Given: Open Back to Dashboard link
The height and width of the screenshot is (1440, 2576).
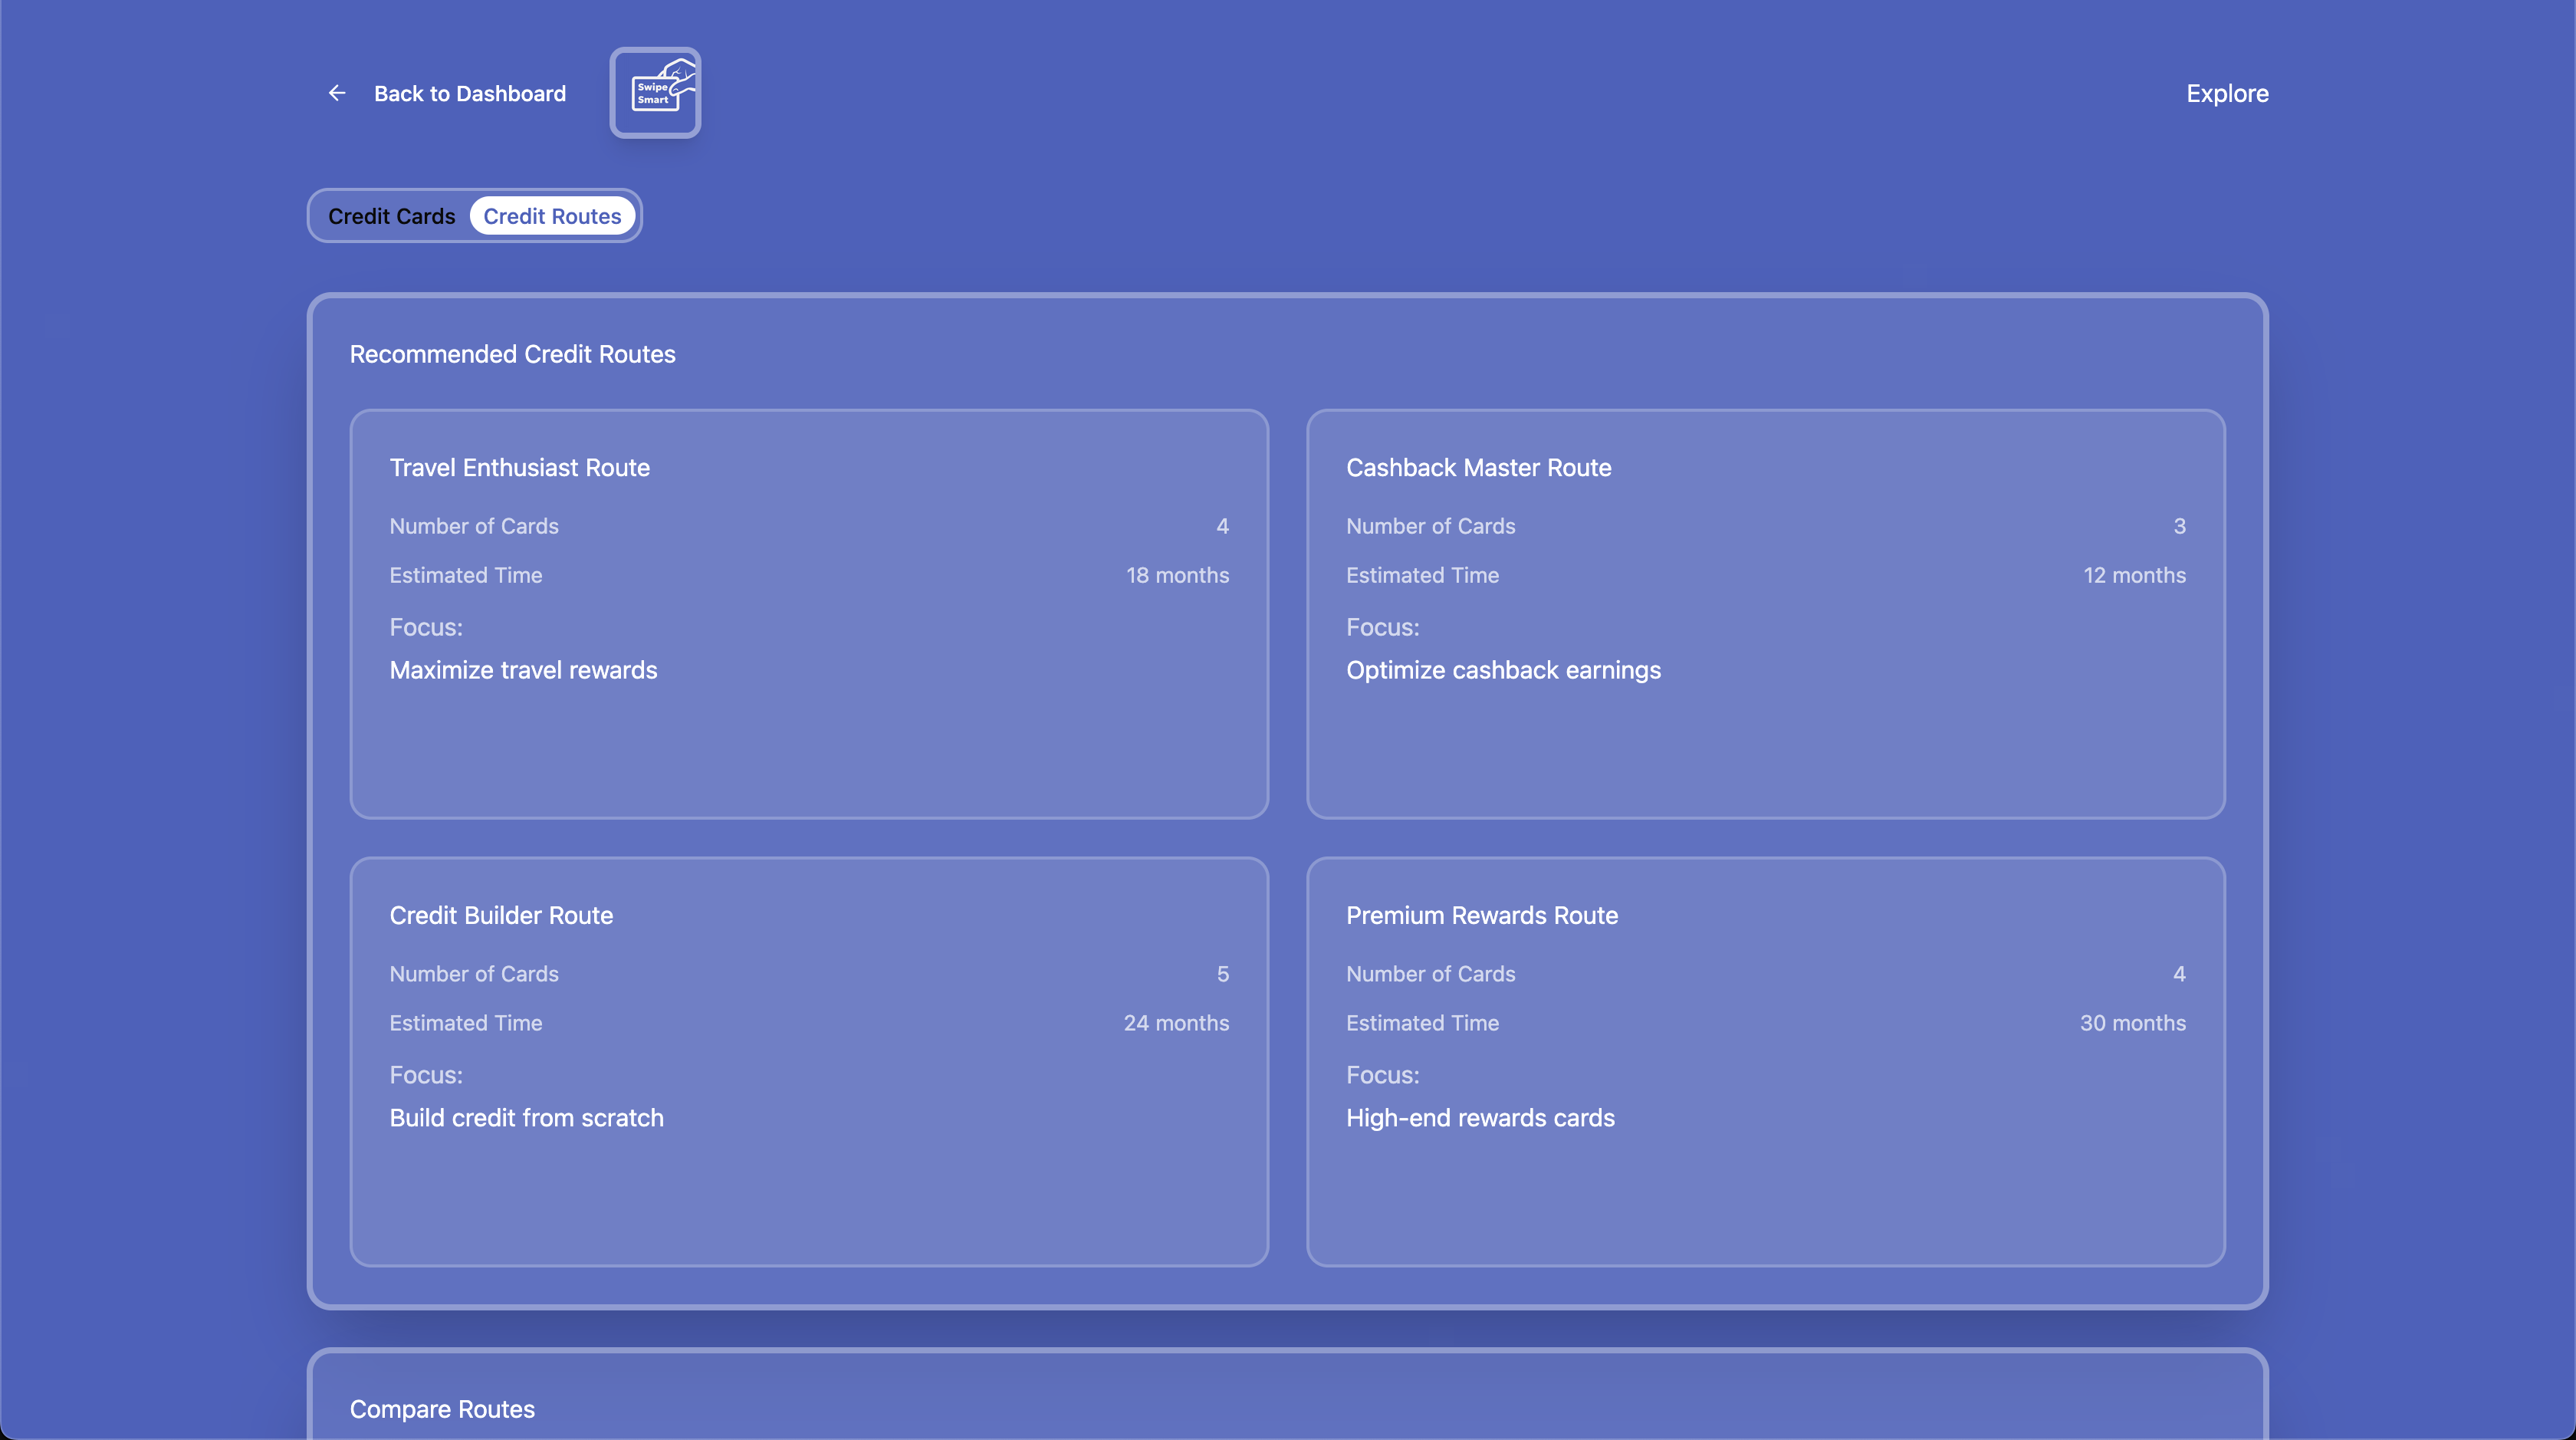Looking at the screenshot, I should point(469,93).
